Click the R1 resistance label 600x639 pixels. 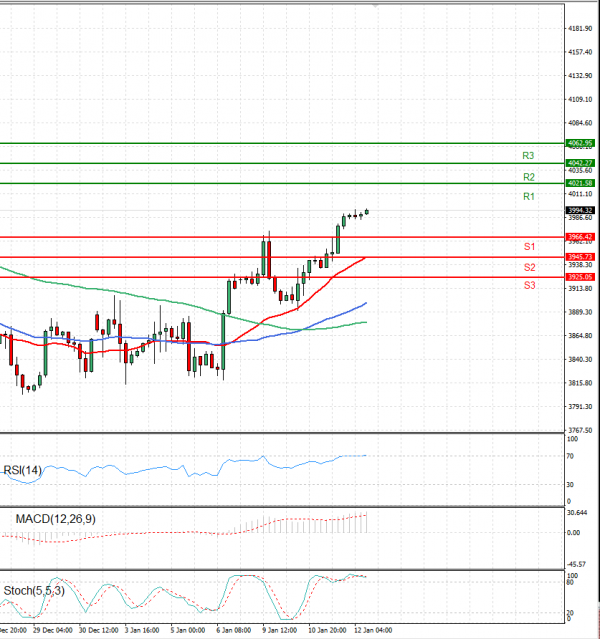(x=529, y=196)
